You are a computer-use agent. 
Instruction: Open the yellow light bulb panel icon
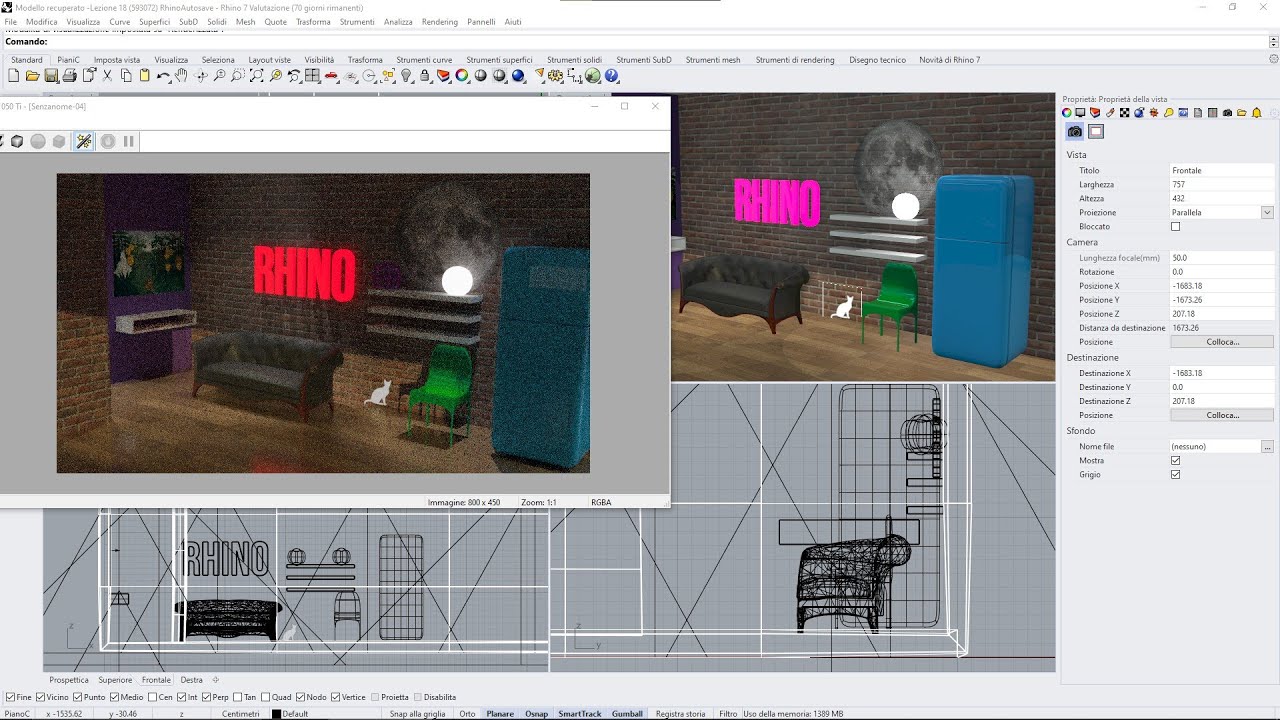[1169, 113]
